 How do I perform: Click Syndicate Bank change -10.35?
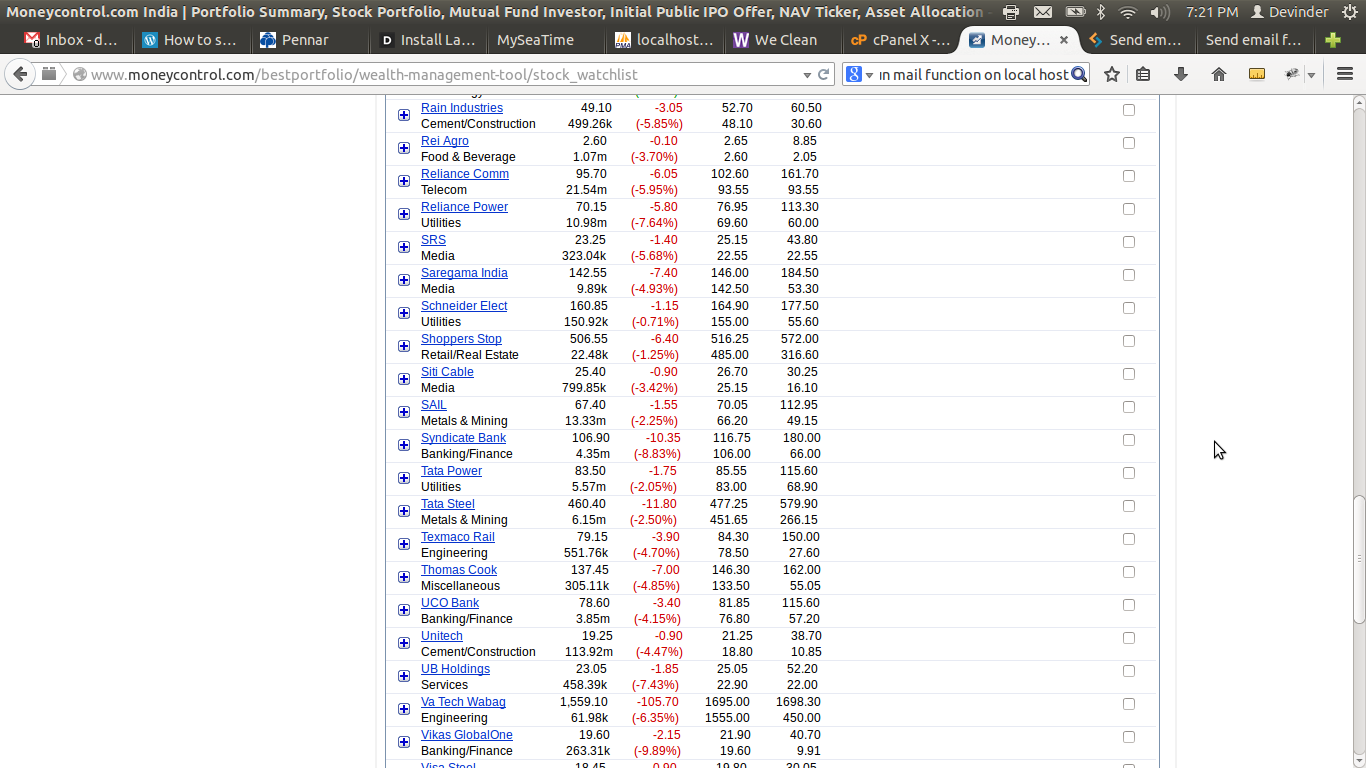pos(663,438)
